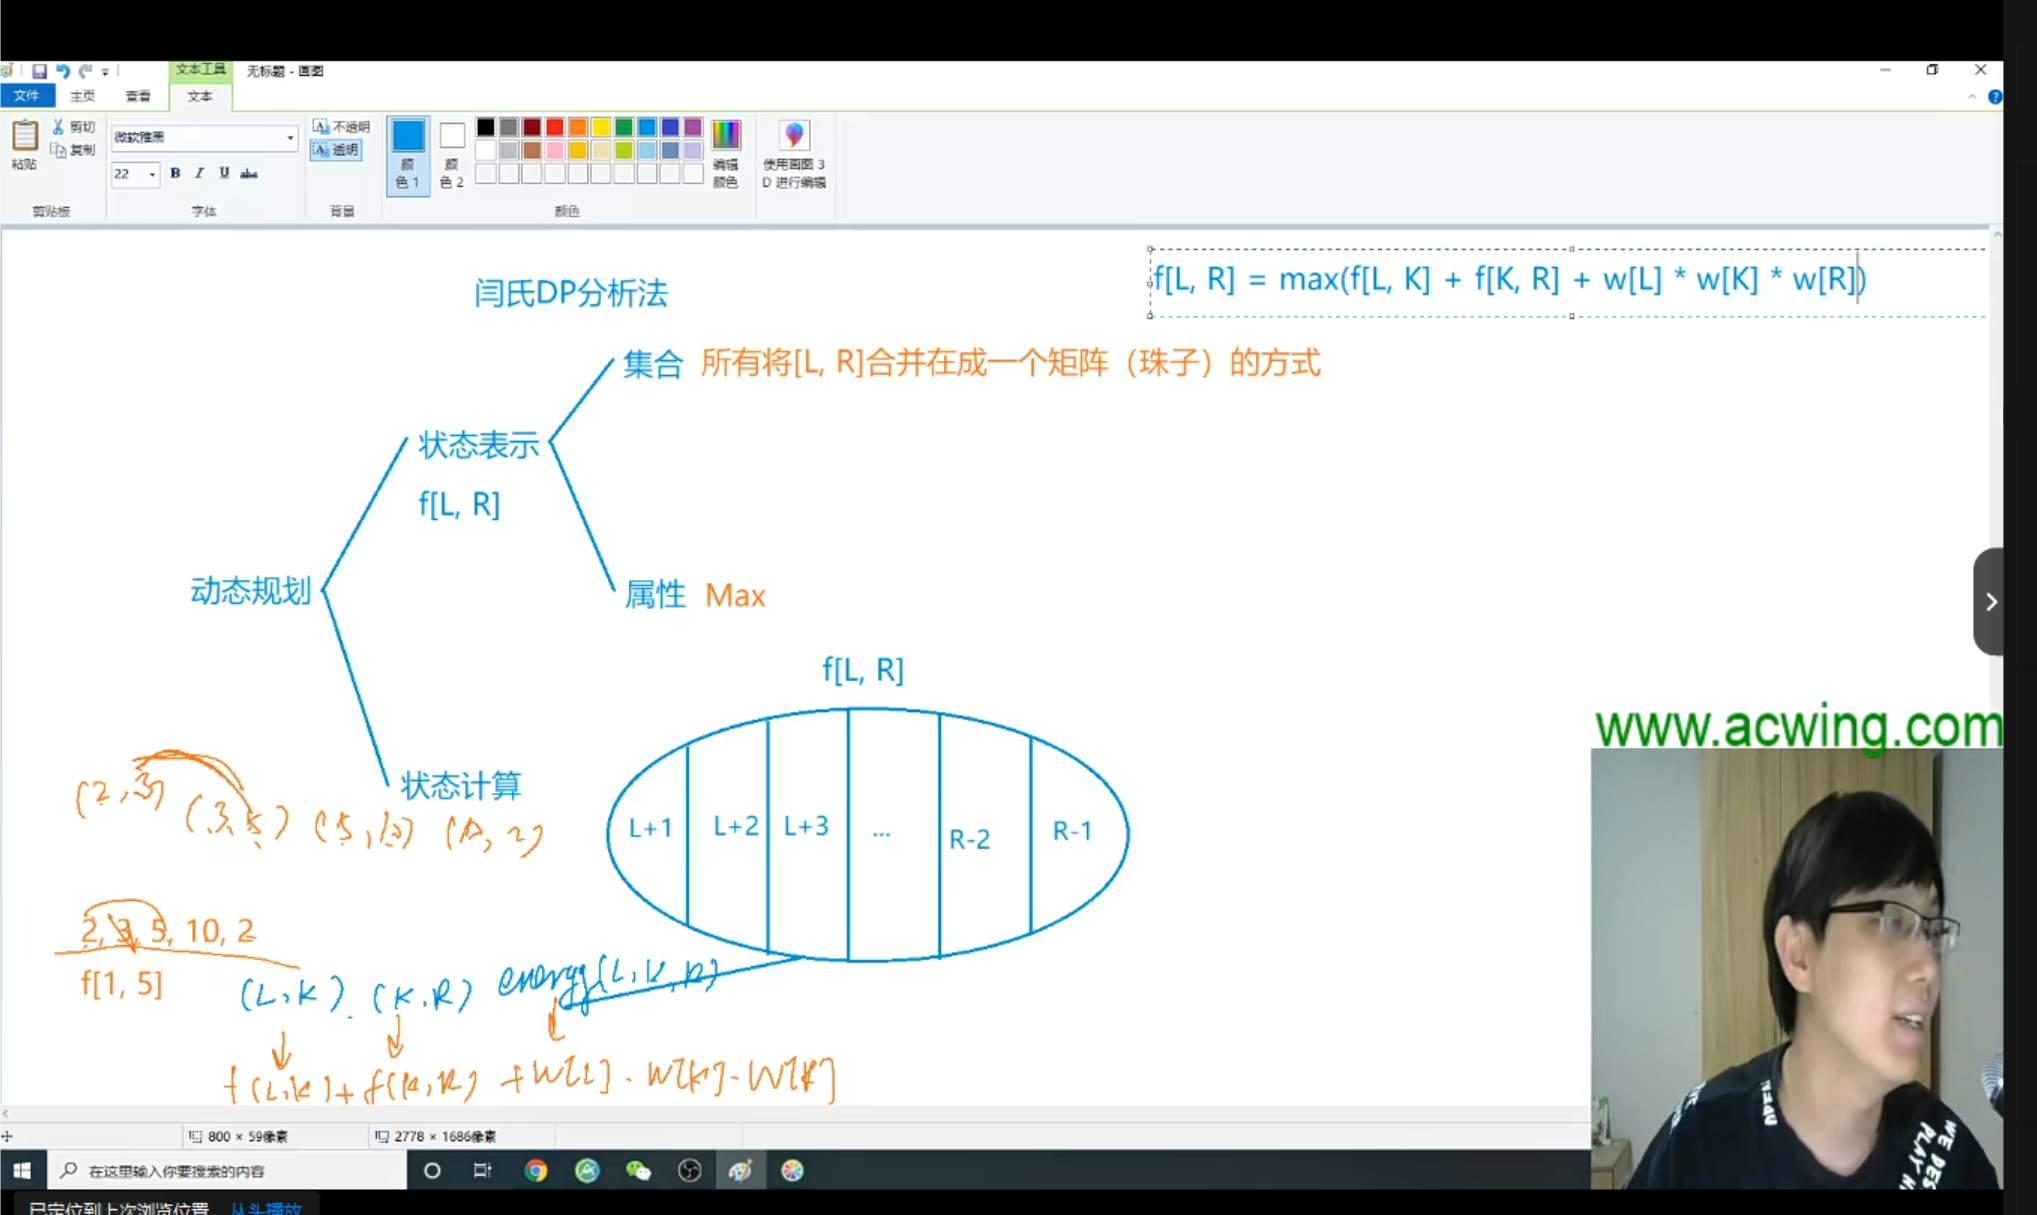Pick the black color swatch

tap(486, 127)
